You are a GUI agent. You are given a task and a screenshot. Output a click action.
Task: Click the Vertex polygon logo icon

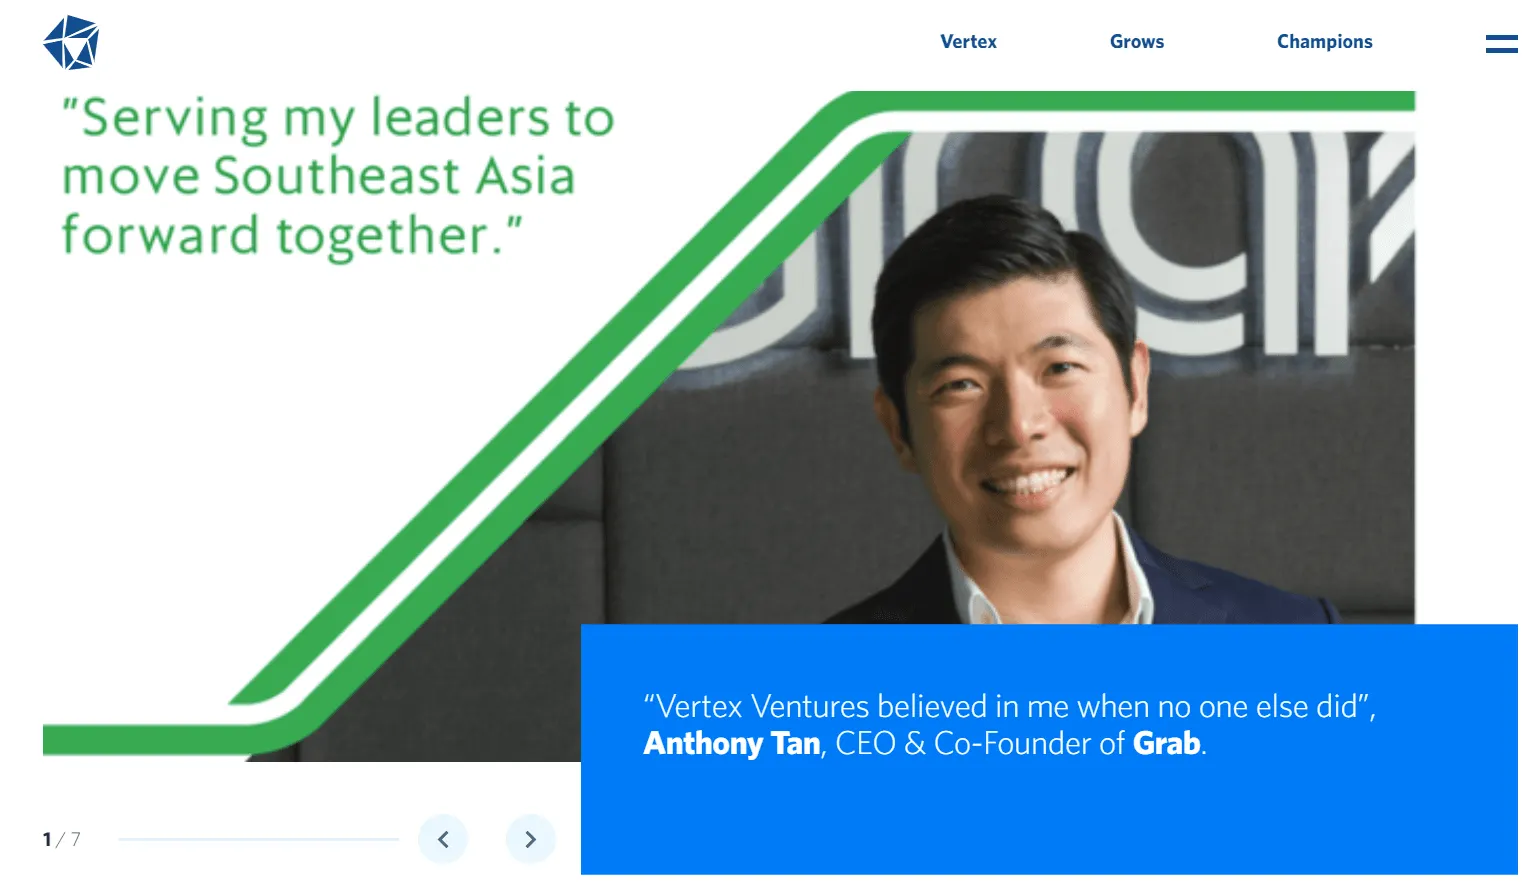click(71, 42)
